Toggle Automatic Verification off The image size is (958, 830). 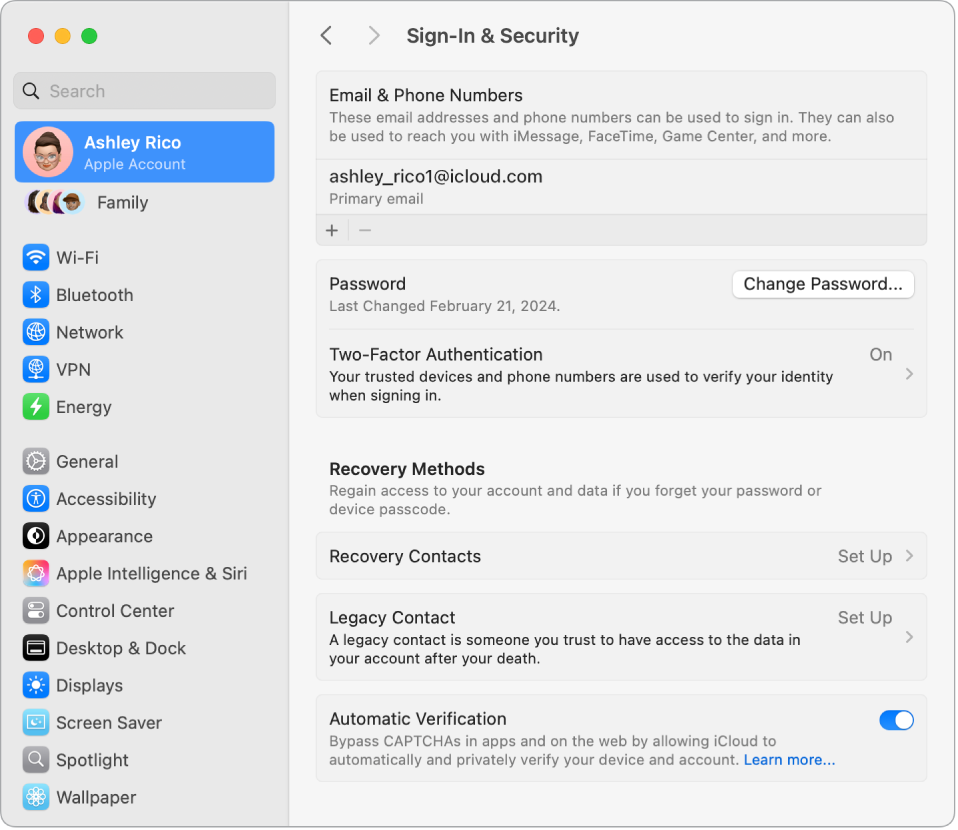[x=896, y=720]
